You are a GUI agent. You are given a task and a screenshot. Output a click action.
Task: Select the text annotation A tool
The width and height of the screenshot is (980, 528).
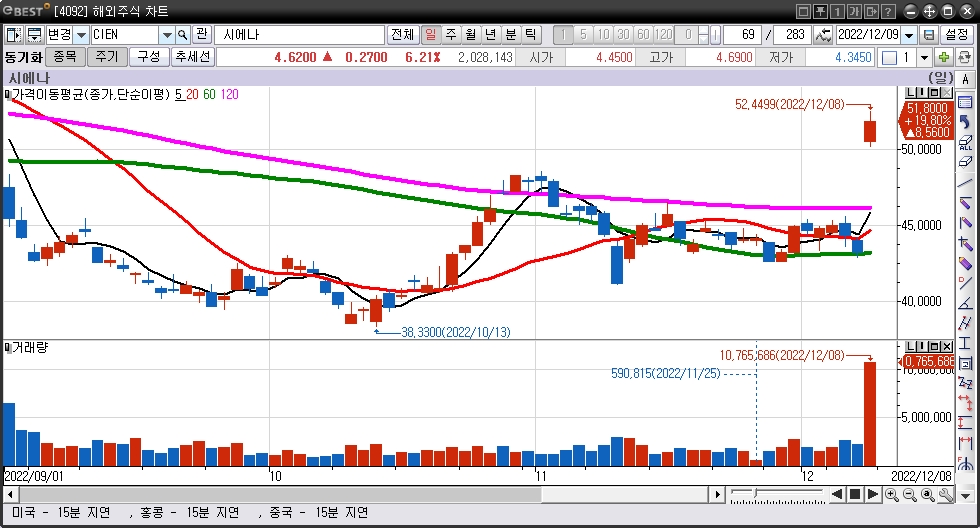966,80
